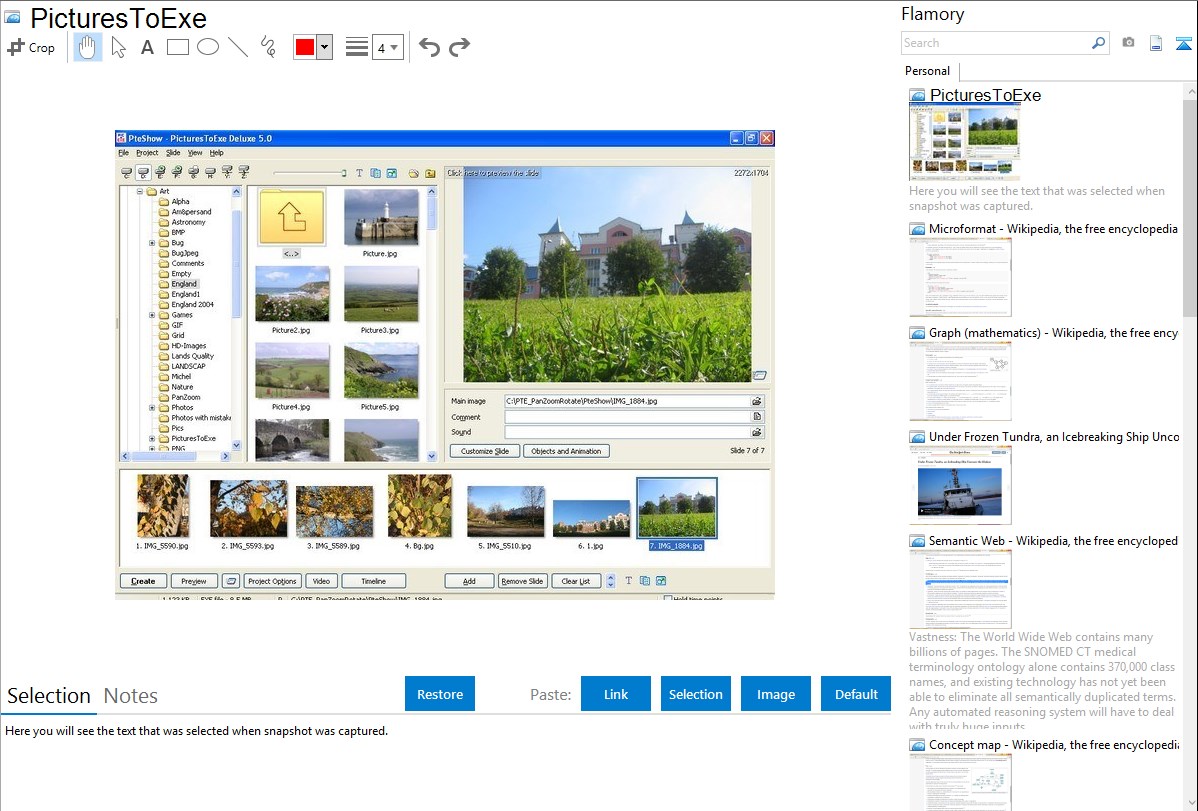Open the File menu in PteShow
This screenshot has height=811, width=1198.
[124, 153]
